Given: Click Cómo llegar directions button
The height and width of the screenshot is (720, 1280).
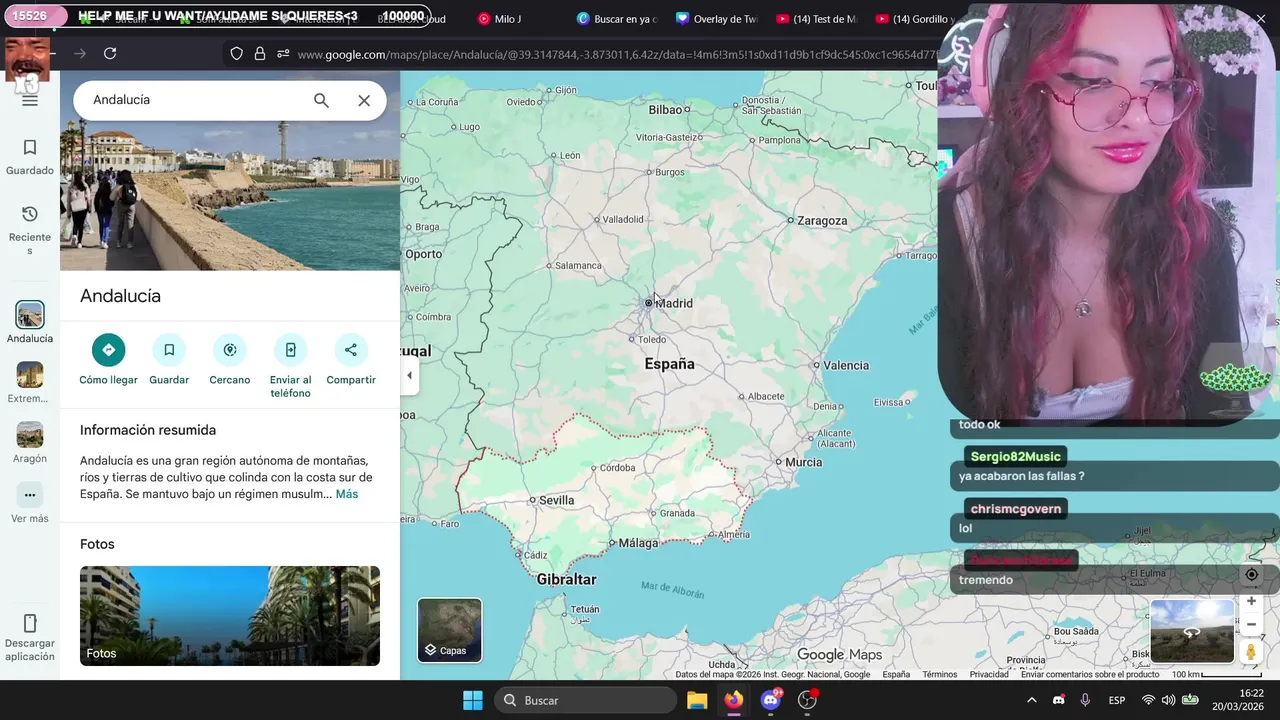Looking at the screenshot, I should point(108,360).
